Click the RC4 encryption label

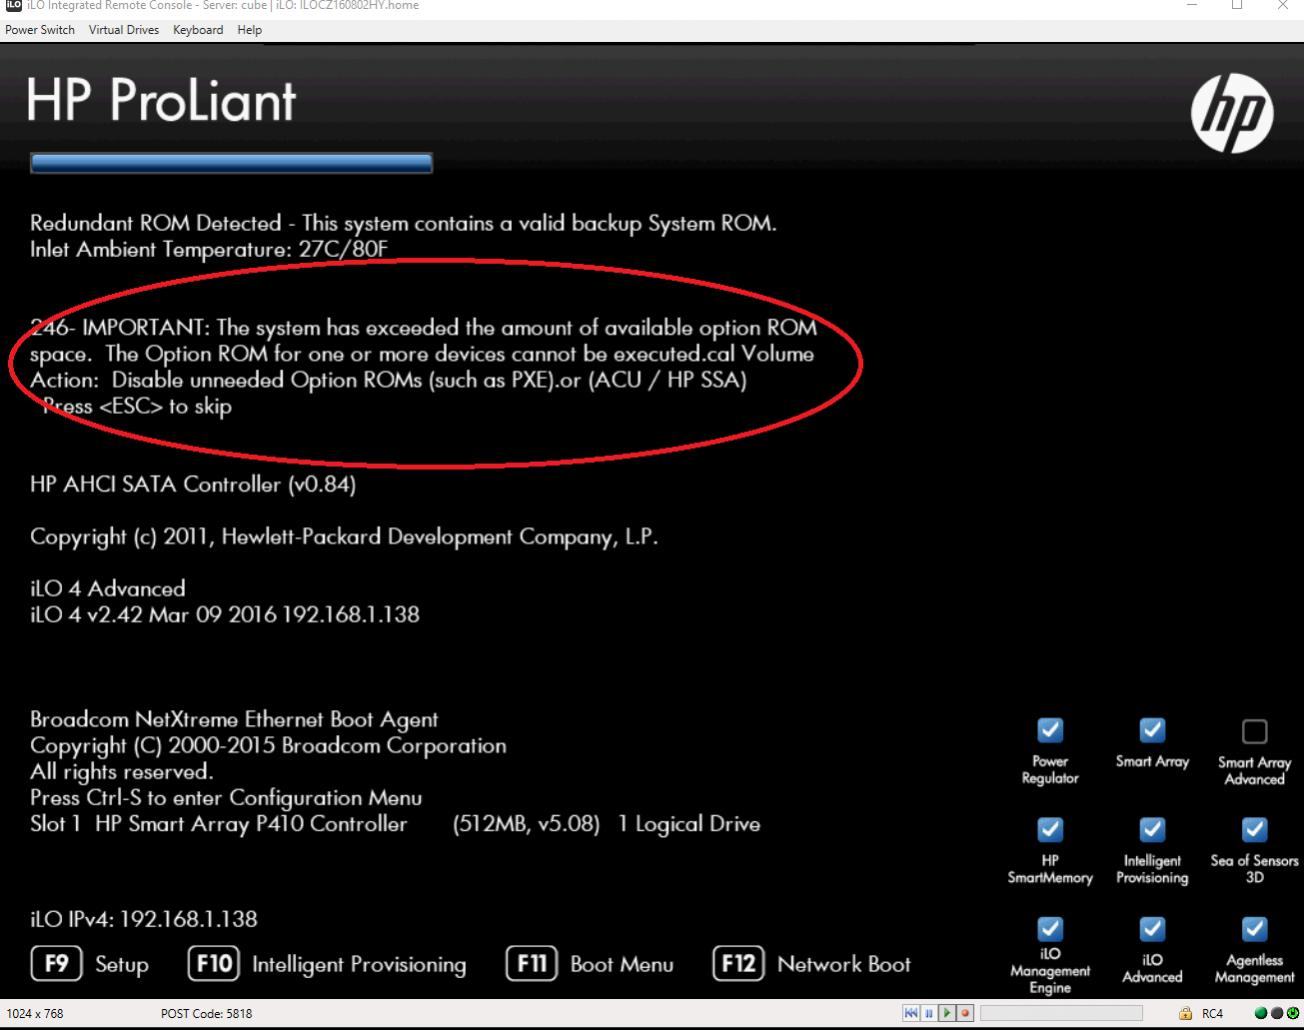1212,1013
